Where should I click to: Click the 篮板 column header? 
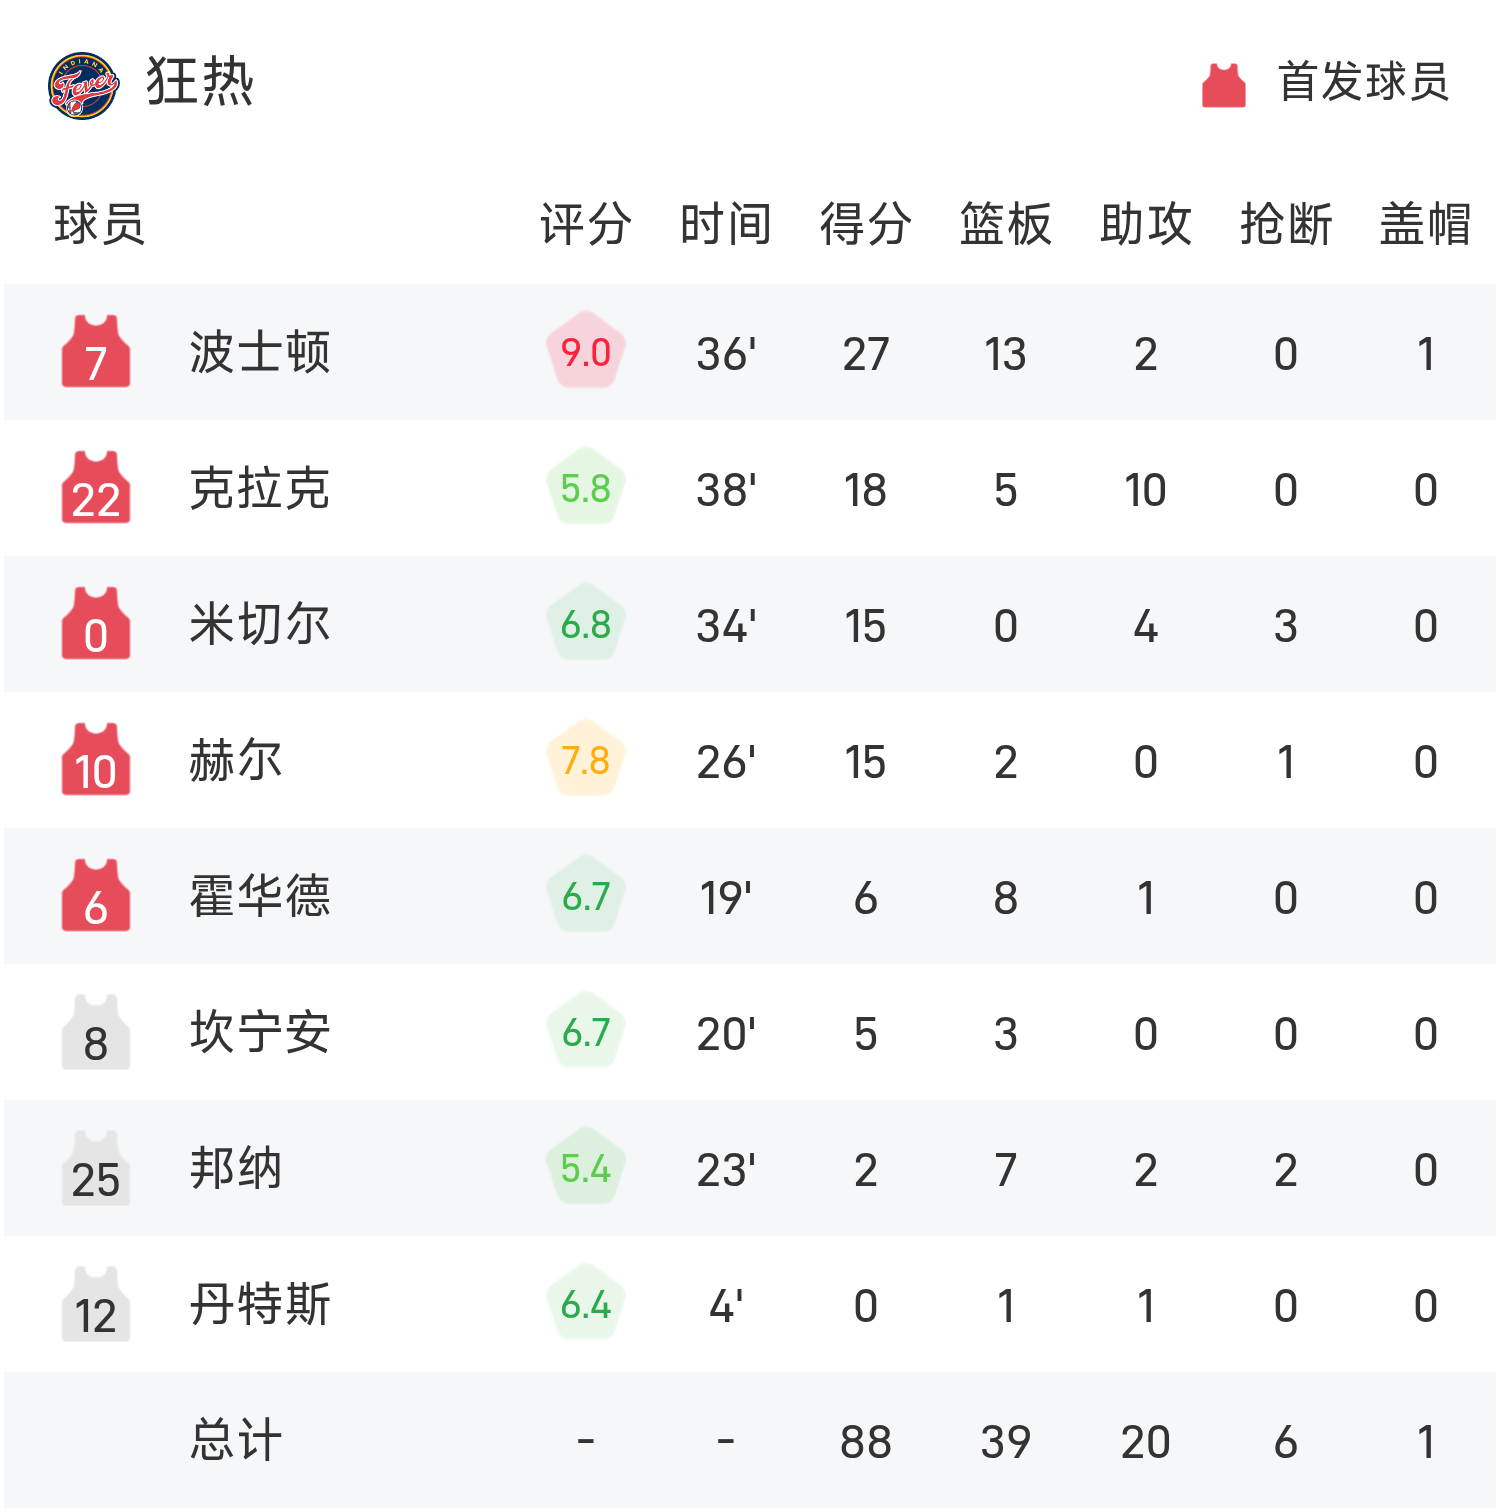pyautogui.click(x=1006, y=223)
